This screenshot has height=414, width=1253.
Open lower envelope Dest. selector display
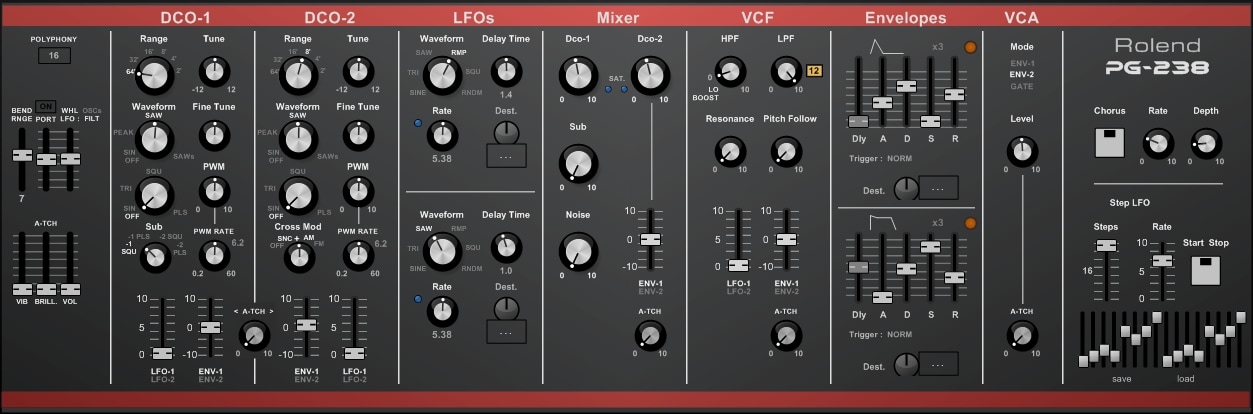[938, 365]
